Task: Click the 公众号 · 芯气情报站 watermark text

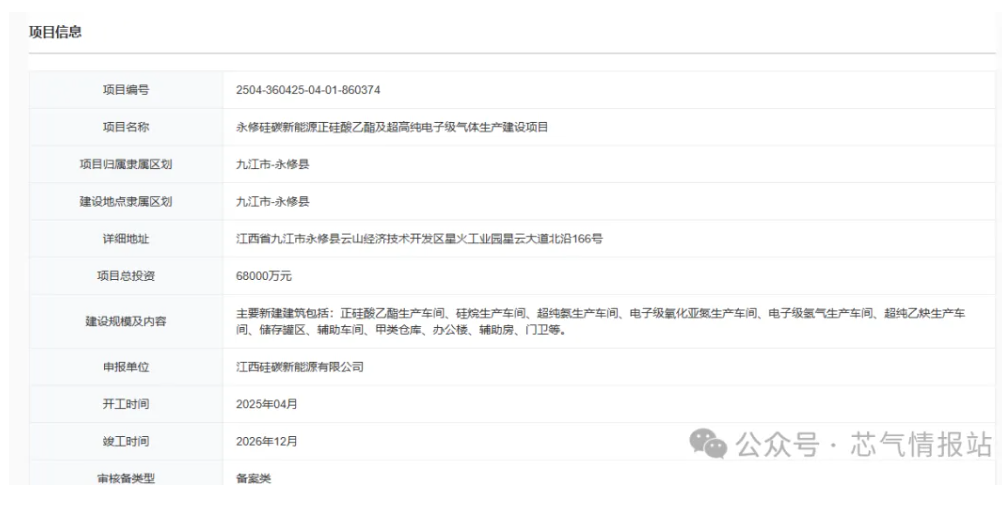Action: pos(863,445)
